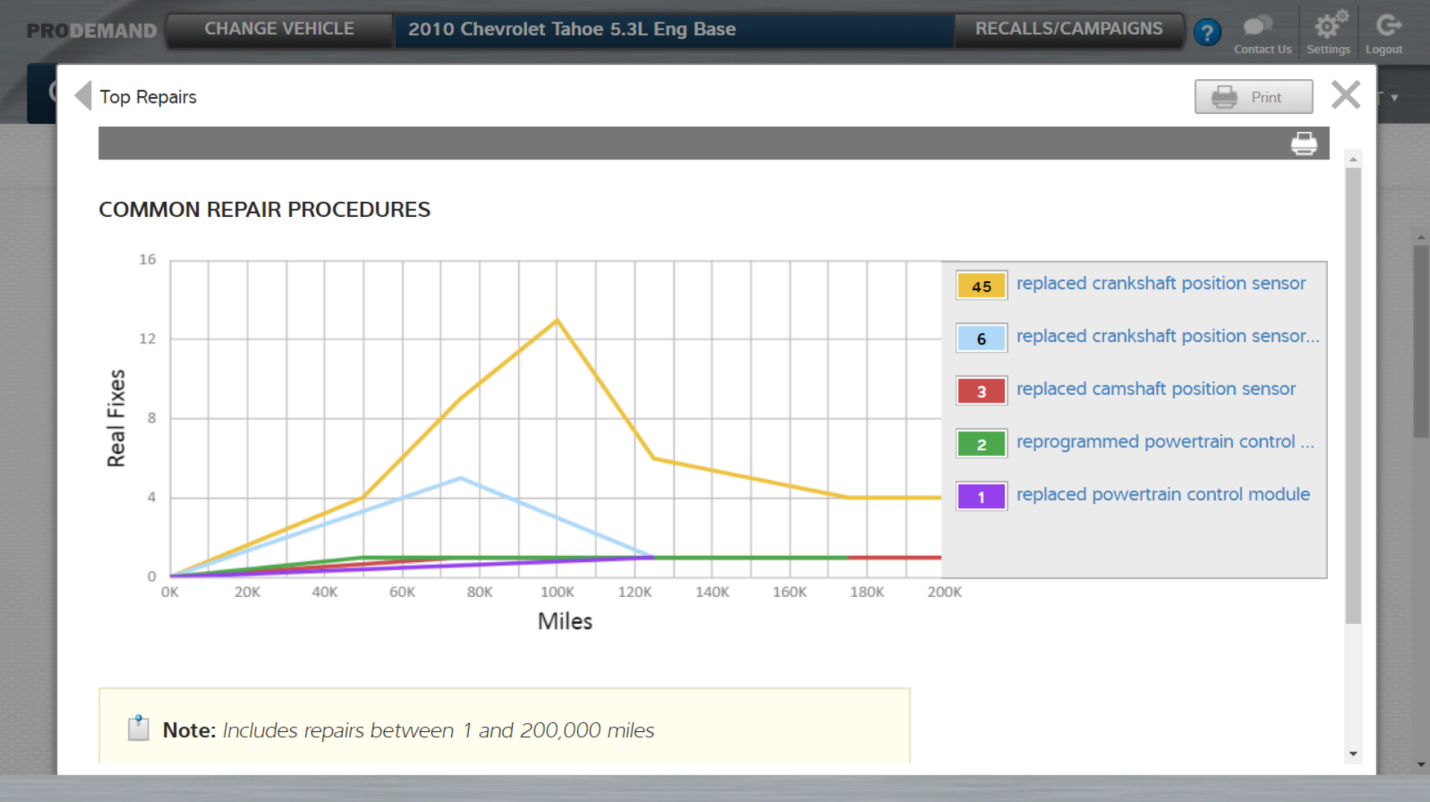Open replaced camshaft position sensor link
Screen dimensions: 1430x802
(1155, 389)
